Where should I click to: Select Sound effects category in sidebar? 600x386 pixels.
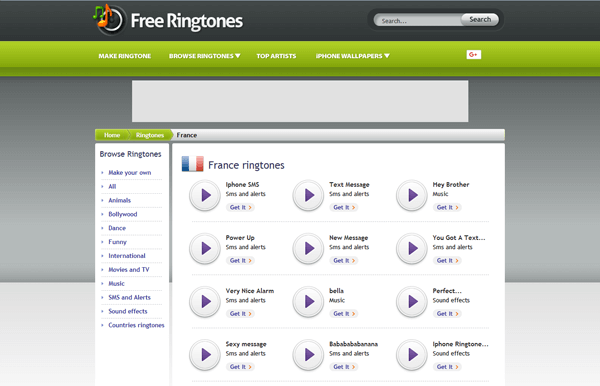127,311
